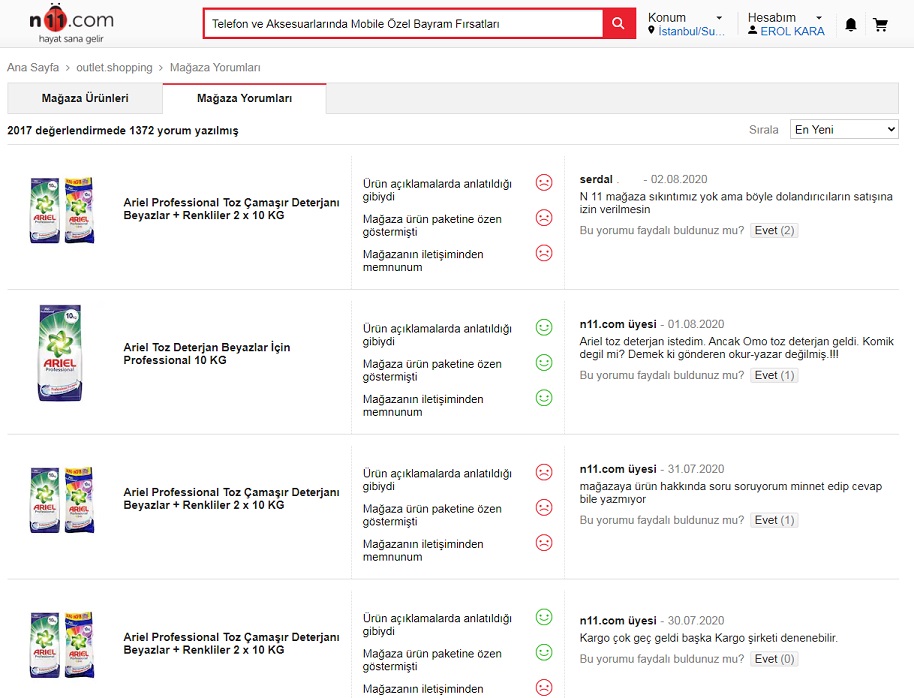Click Evet (1) on the 01.08.2020 review
The image size is (914, 698).
[x=774, y=375]
